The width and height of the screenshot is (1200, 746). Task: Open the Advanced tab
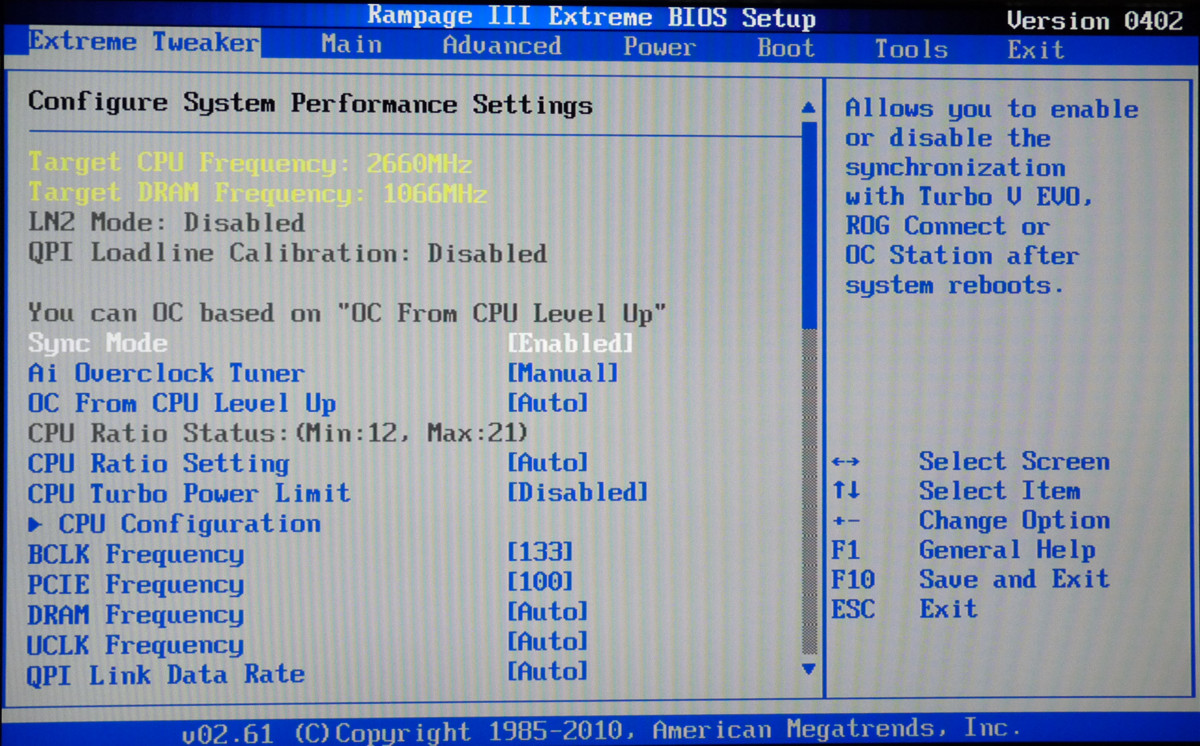pos(502,45)
